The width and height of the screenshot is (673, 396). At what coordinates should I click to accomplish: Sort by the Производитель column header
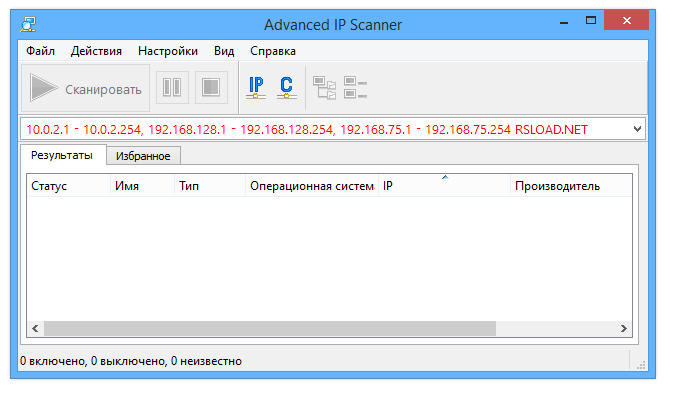pos(571,186)
